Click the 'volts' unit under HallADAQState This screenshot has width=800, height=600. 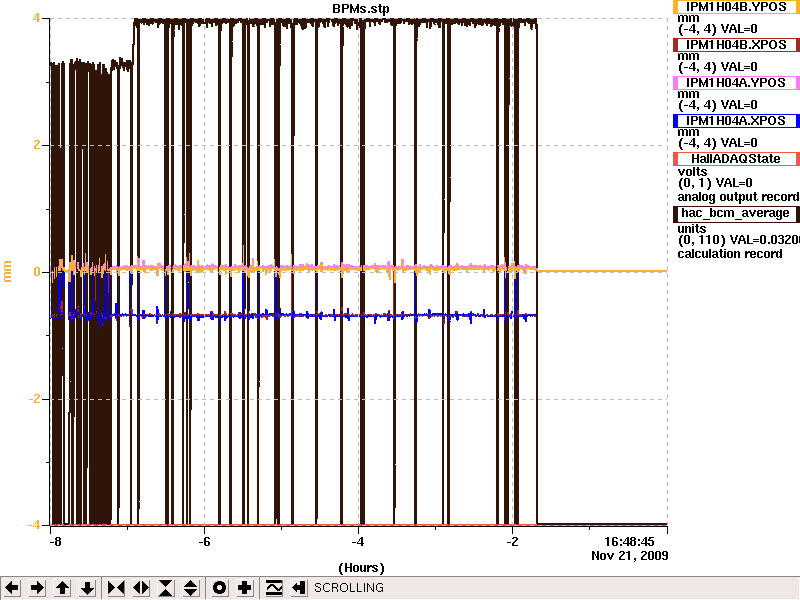coord(692,171)
